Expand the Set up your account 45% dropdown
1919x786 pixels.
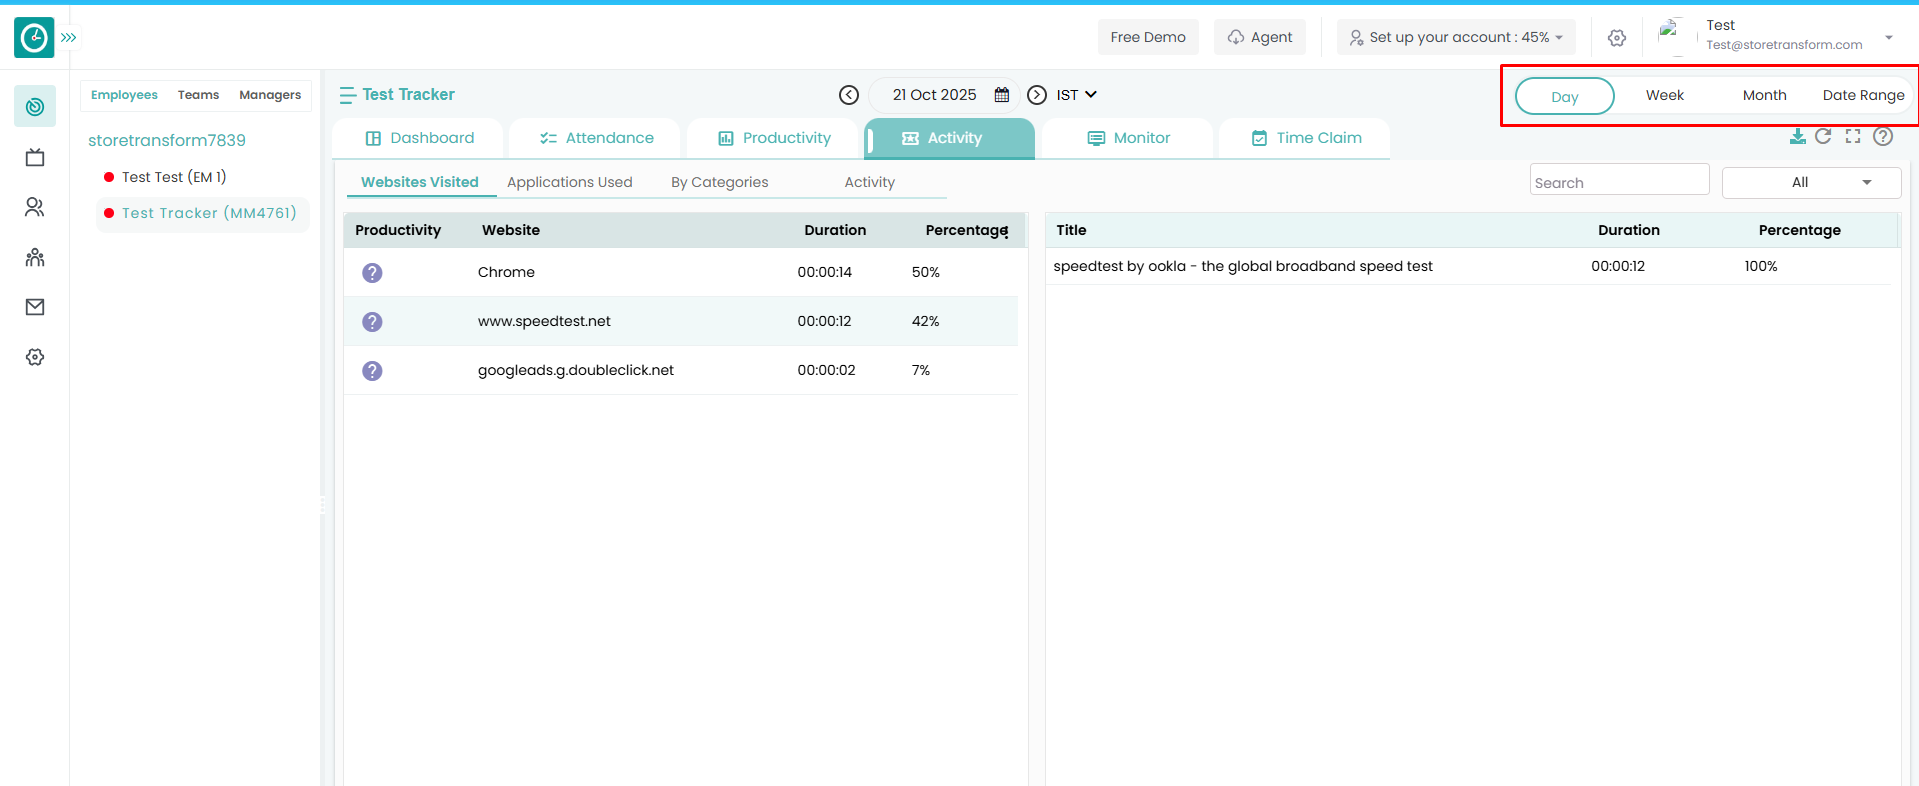tap(1456, 38)
